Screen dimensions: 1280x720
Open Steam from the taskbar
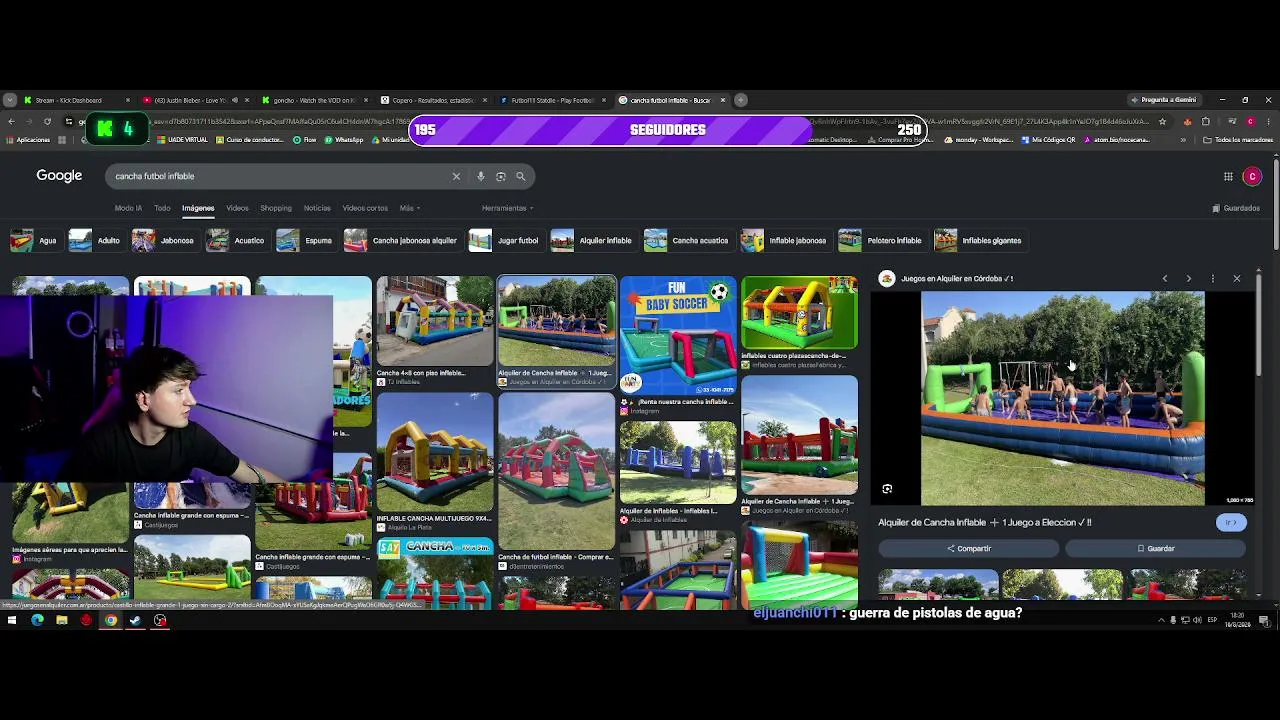pyautogui.click(x=135, y=620)
